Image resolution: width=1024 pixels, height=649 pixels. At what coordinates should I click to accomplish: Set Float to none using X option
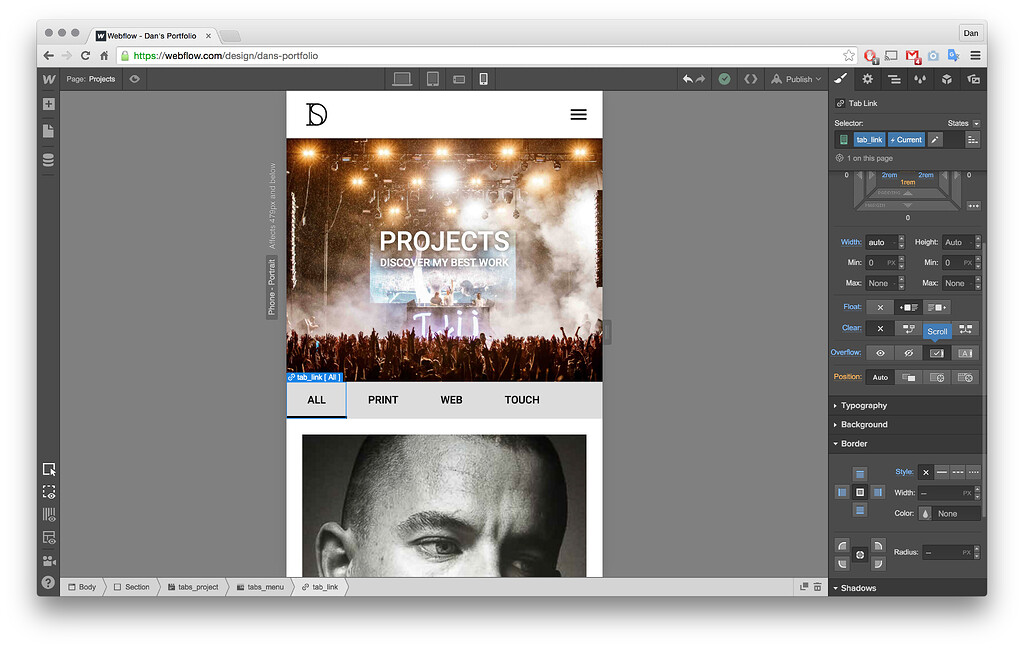click(881, 307)
